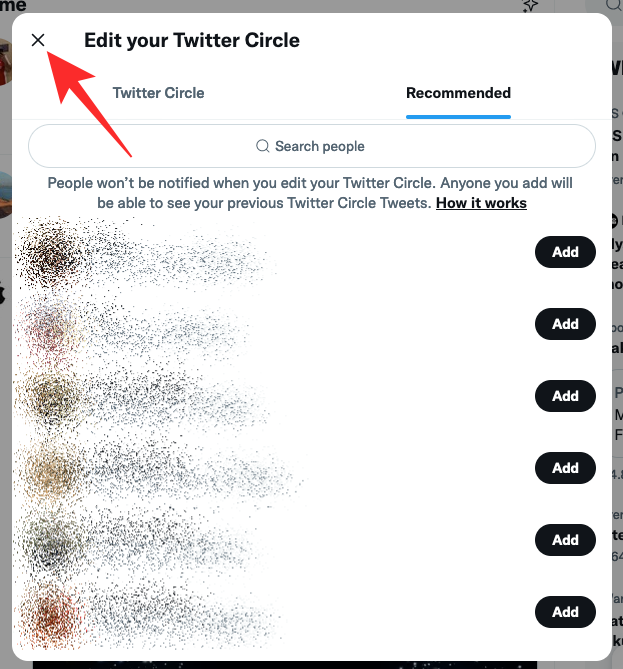Open the How it works link
The height and width of the screenshot is (669, 623).
[x=481, y=203]
